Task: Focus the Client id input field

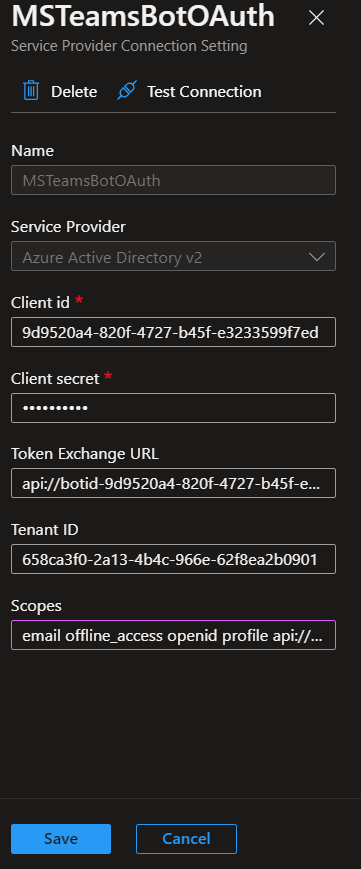Action: [173, 332]
